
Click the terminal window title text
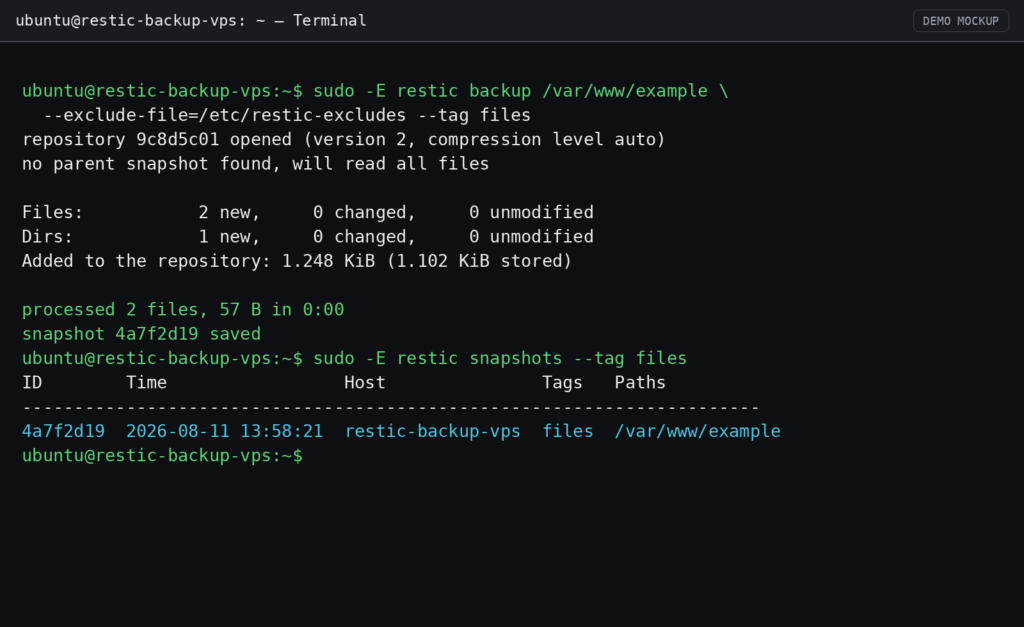(x=191, y=21)
